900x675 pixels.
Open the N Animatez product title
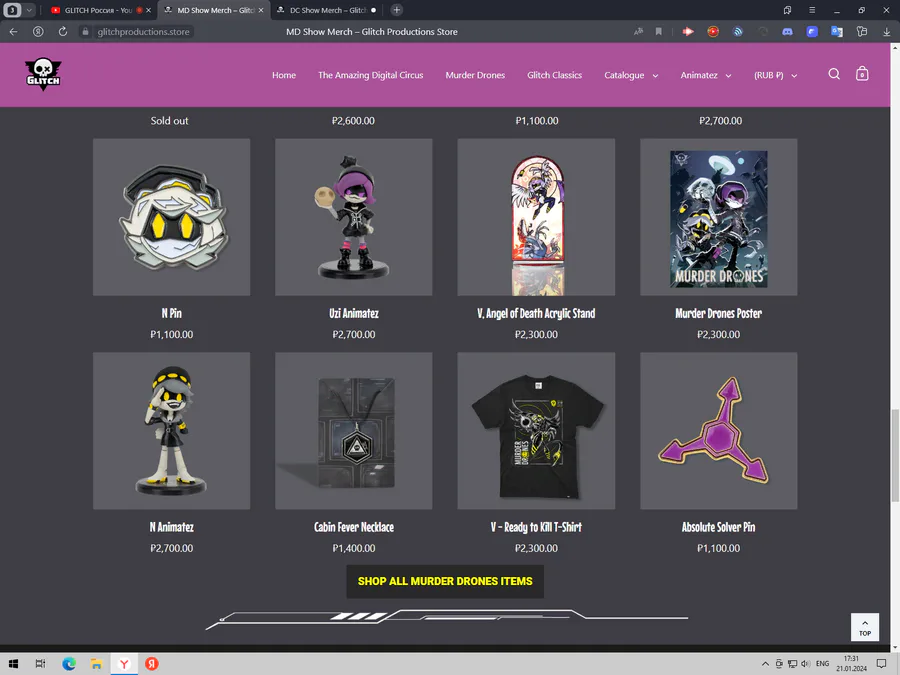point(172,527)
